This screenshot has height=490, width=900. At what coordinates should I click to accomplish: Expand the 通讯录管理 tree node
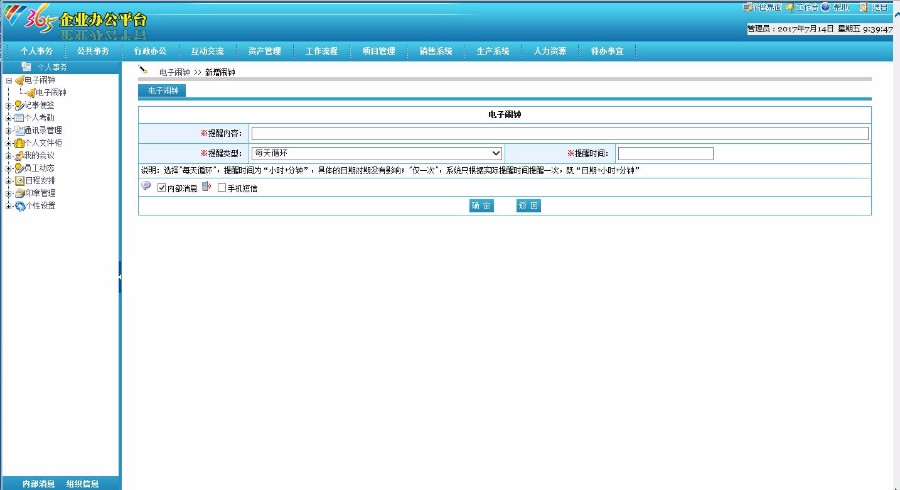(9, 131)
